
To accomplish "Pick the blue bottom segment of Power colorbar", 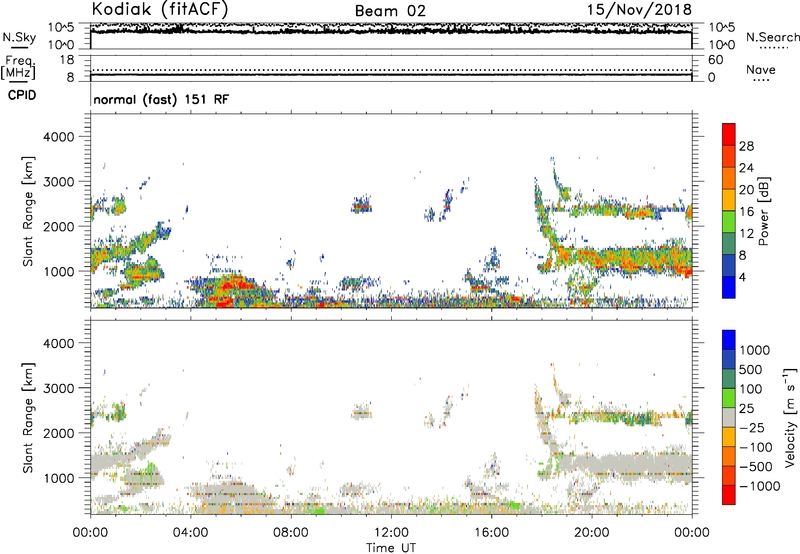I will click(729, 287).
